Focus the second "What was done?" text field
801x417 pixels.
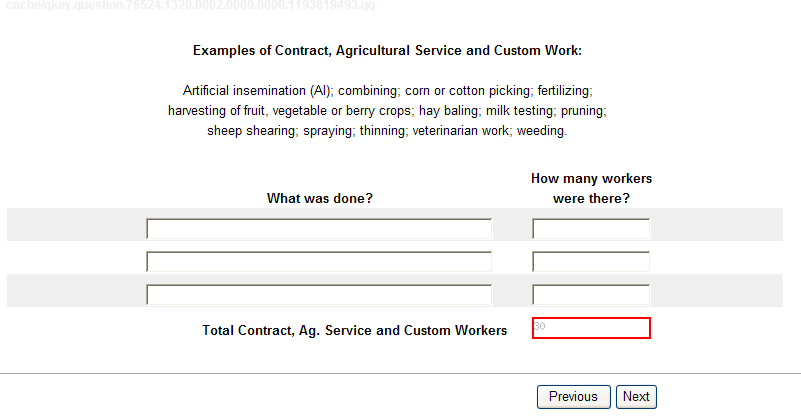pyautogui.click(x=319, y=262)
